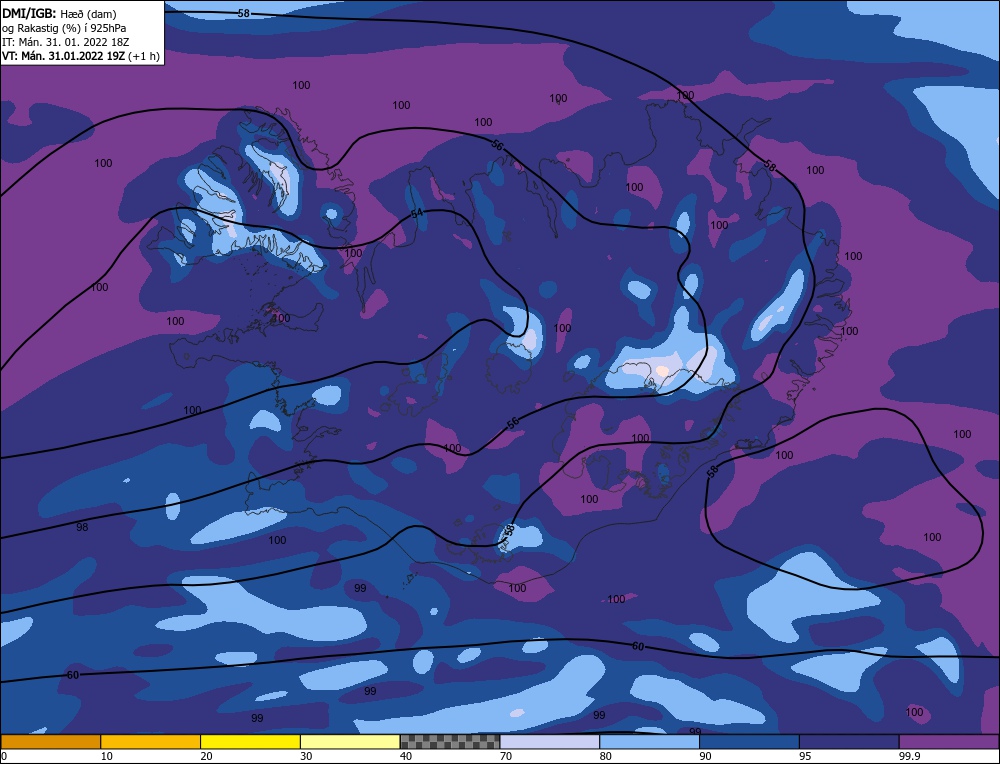Click the pale yellow 30–40 legend swatch
The image size is (1000, 764).
pos(350,741)
